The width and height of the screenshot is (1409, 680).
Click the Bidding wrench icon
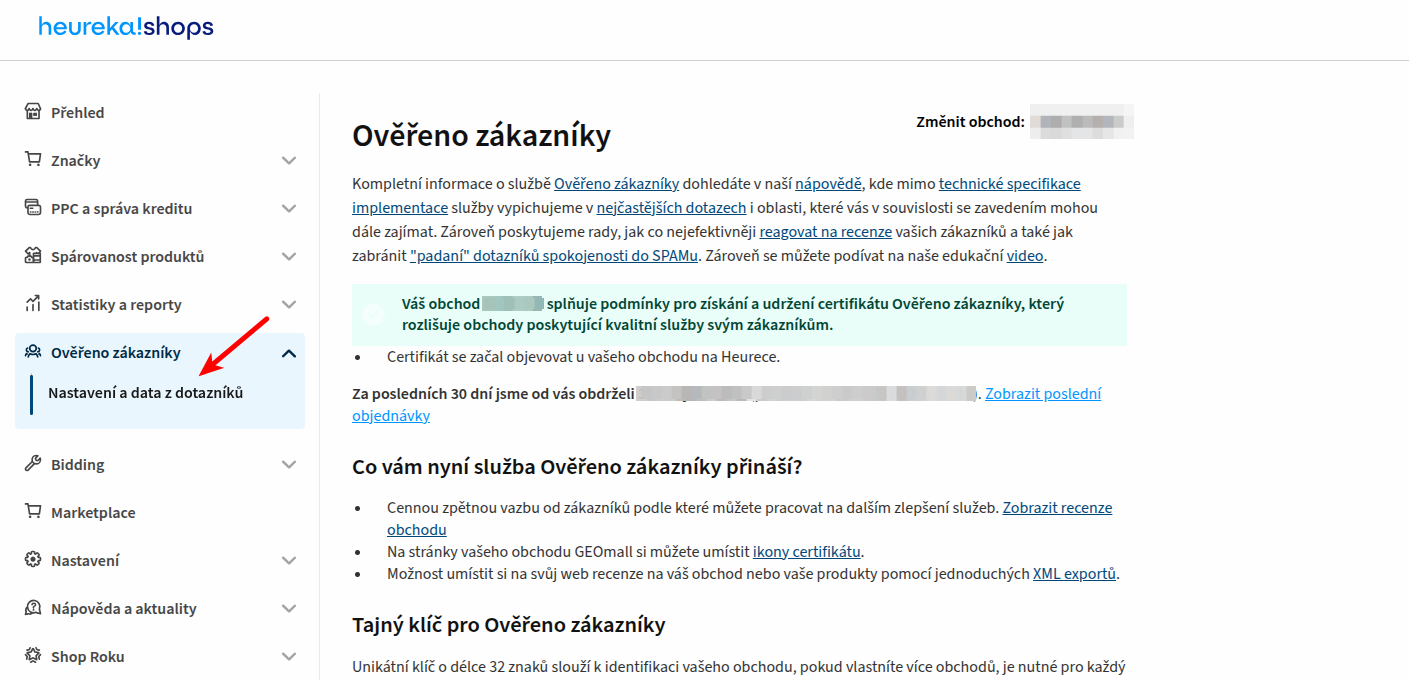coord(33,464)
